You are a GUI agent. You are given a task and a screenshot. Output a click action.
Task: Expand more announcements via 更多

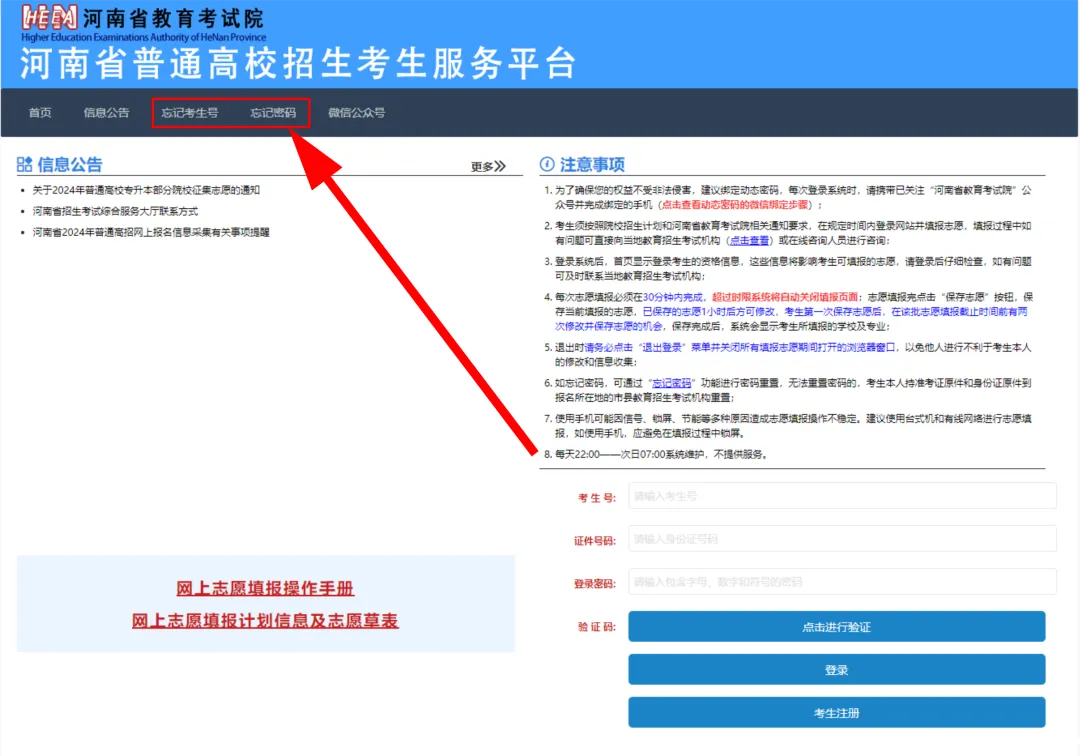point(488,167)
